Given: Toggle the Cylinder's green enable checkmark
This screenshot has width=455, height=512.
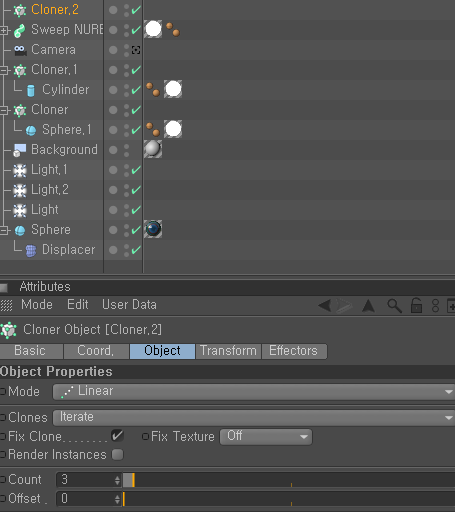Looking at the screenshot, I should 136,90.
